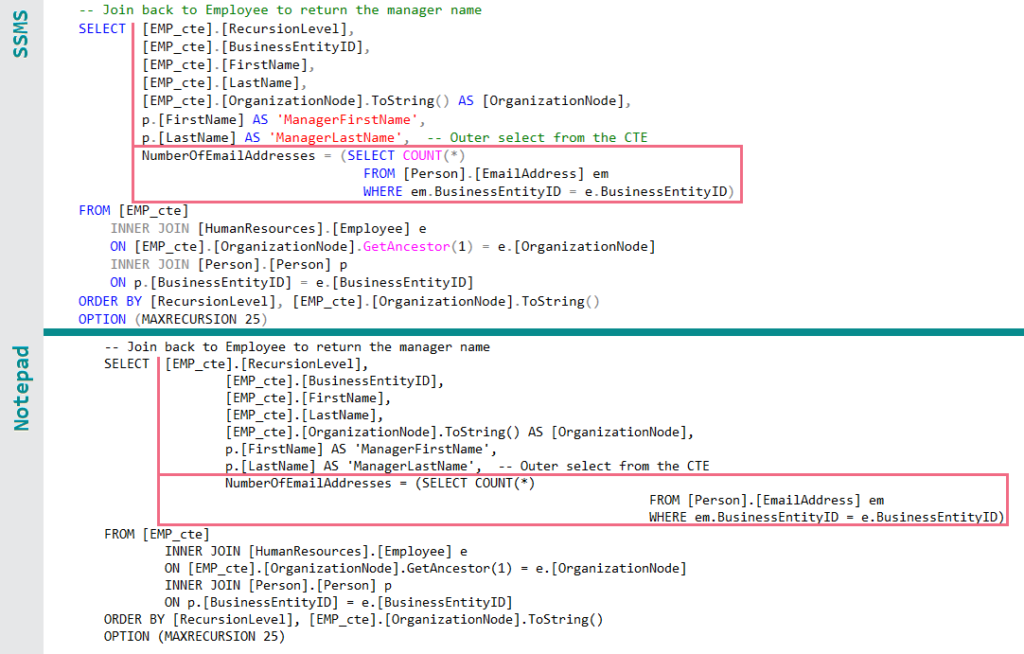Click the 'FROM [EMP_cte]' line in SSMS
1024x654 pixels.
pyautogui.click(x=133, y=210)
